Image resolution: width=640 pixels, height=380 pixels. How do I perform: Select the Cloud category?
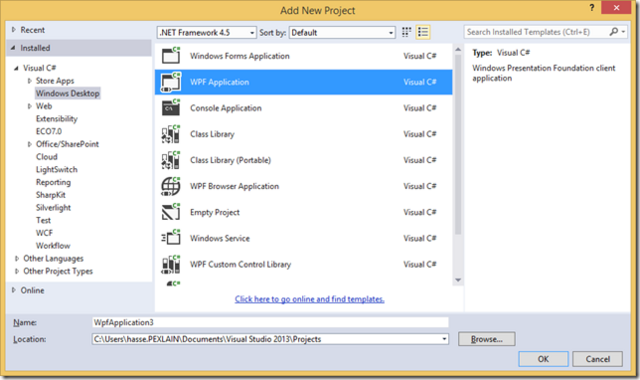click(47, 157)
